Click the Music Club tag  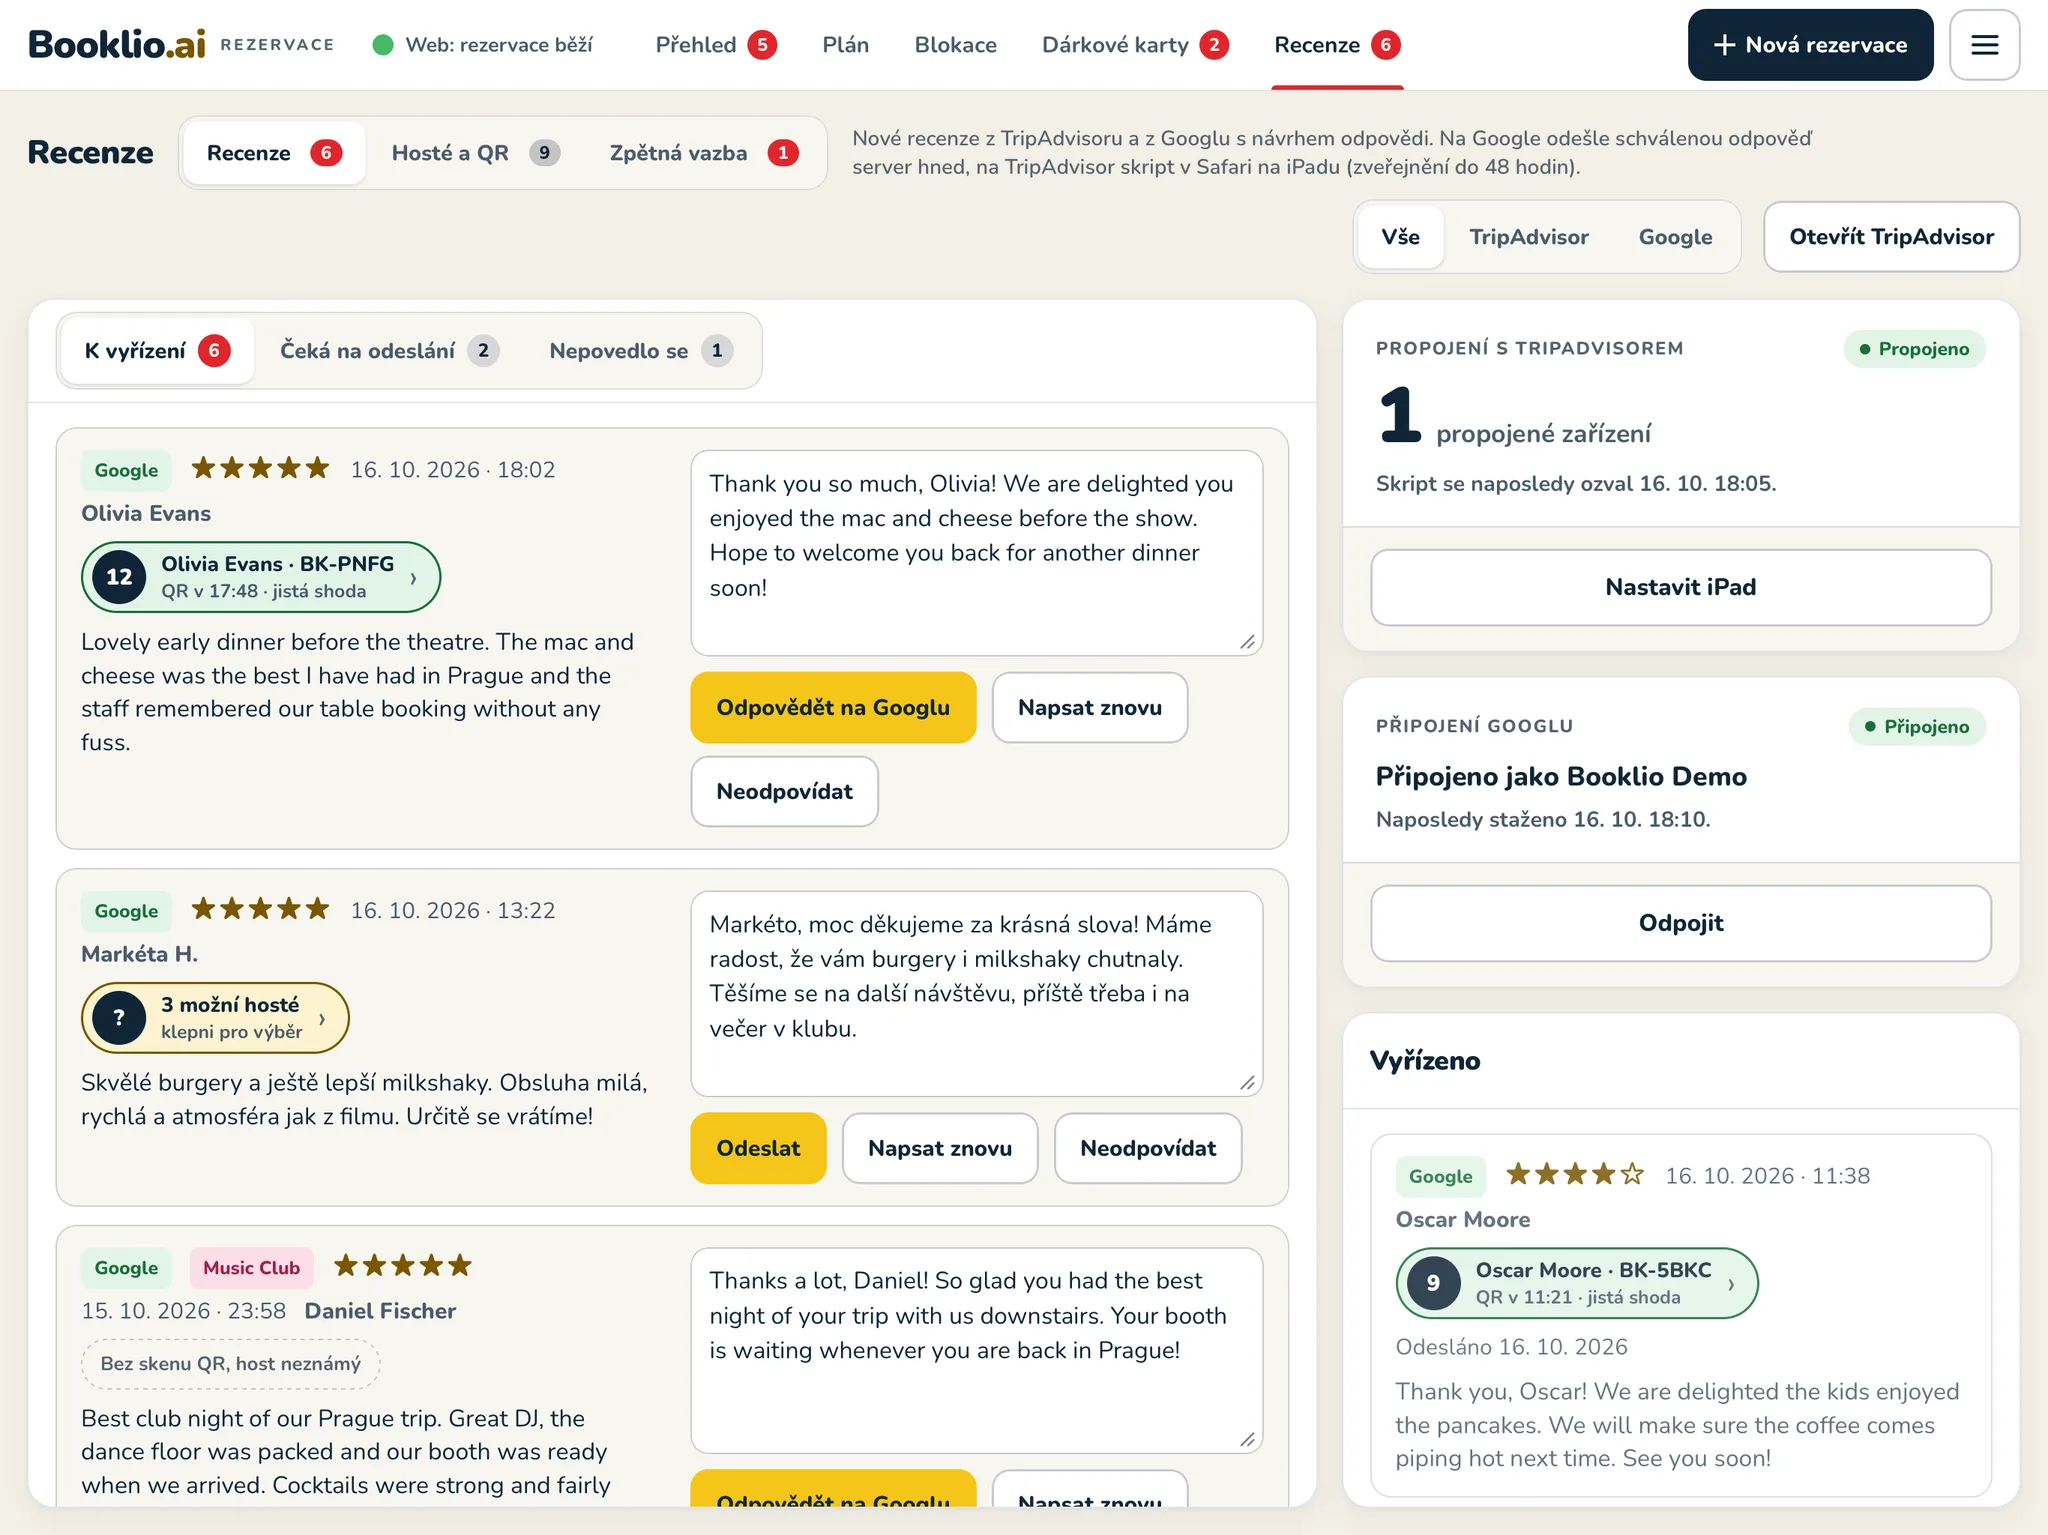point(251,1268)
